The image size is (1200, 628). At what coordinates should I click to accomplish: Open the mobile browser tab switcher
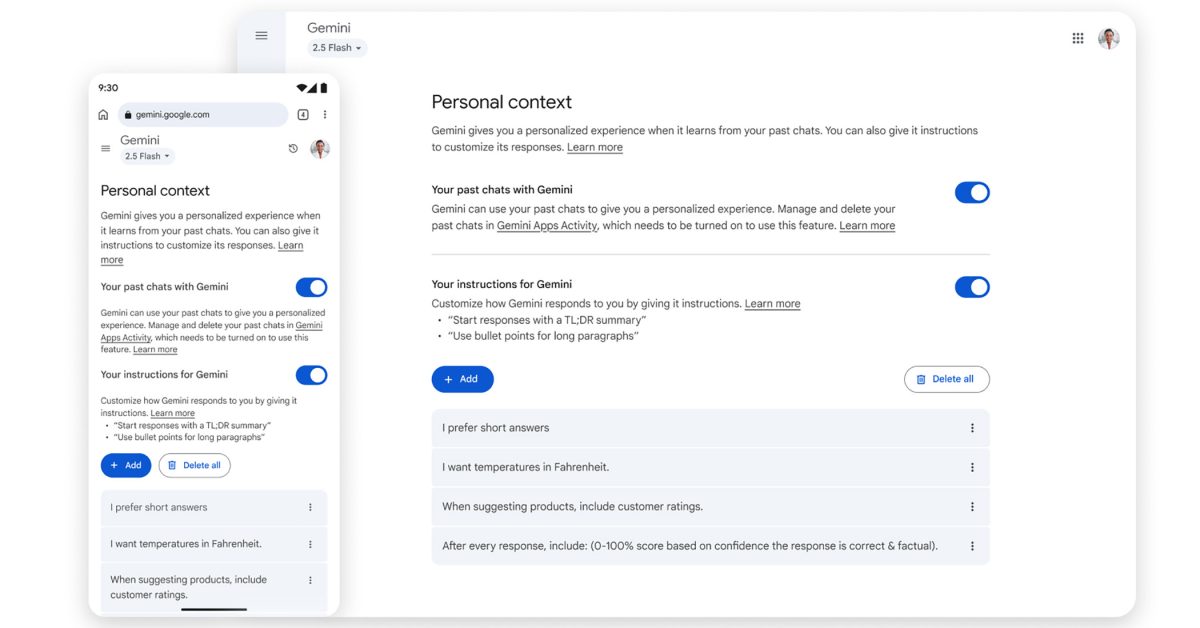tap(303, 115)
